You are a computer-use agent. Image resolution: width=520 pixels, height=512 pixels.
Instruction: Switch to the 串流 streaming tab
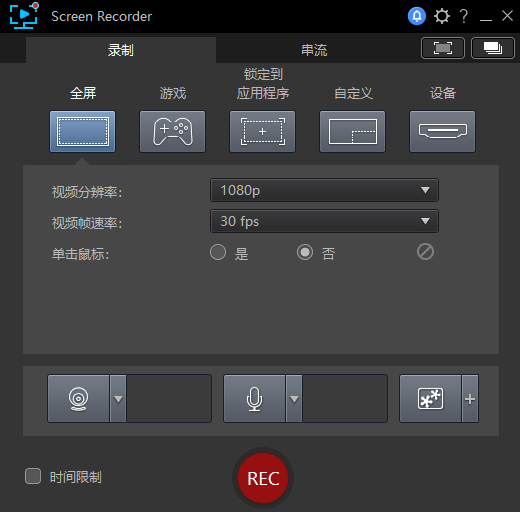(x=314, y=50)
